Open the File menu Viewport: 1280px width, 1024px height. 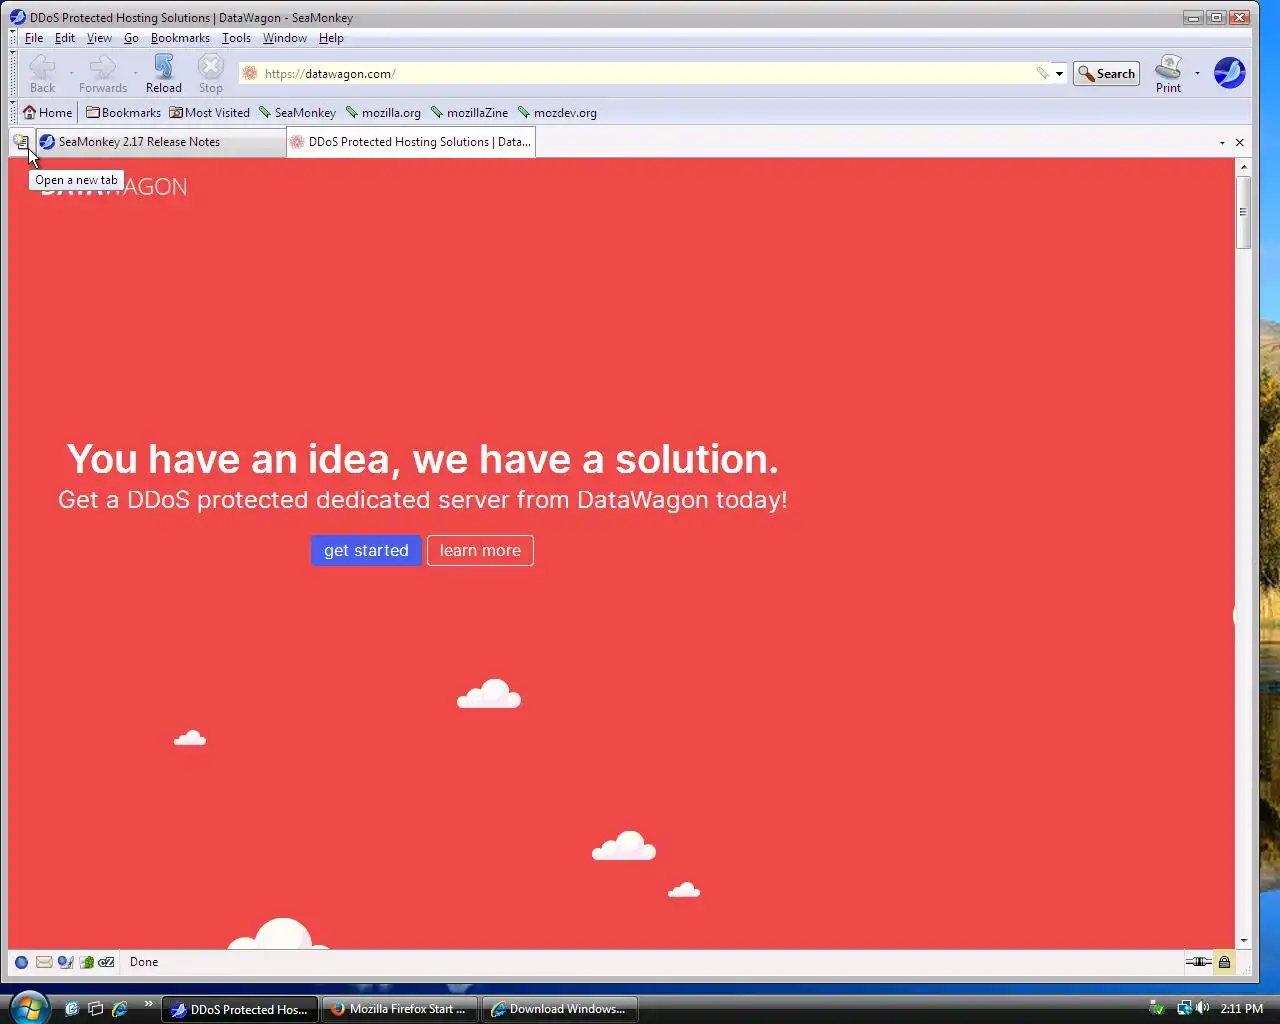tap(34, 38)
